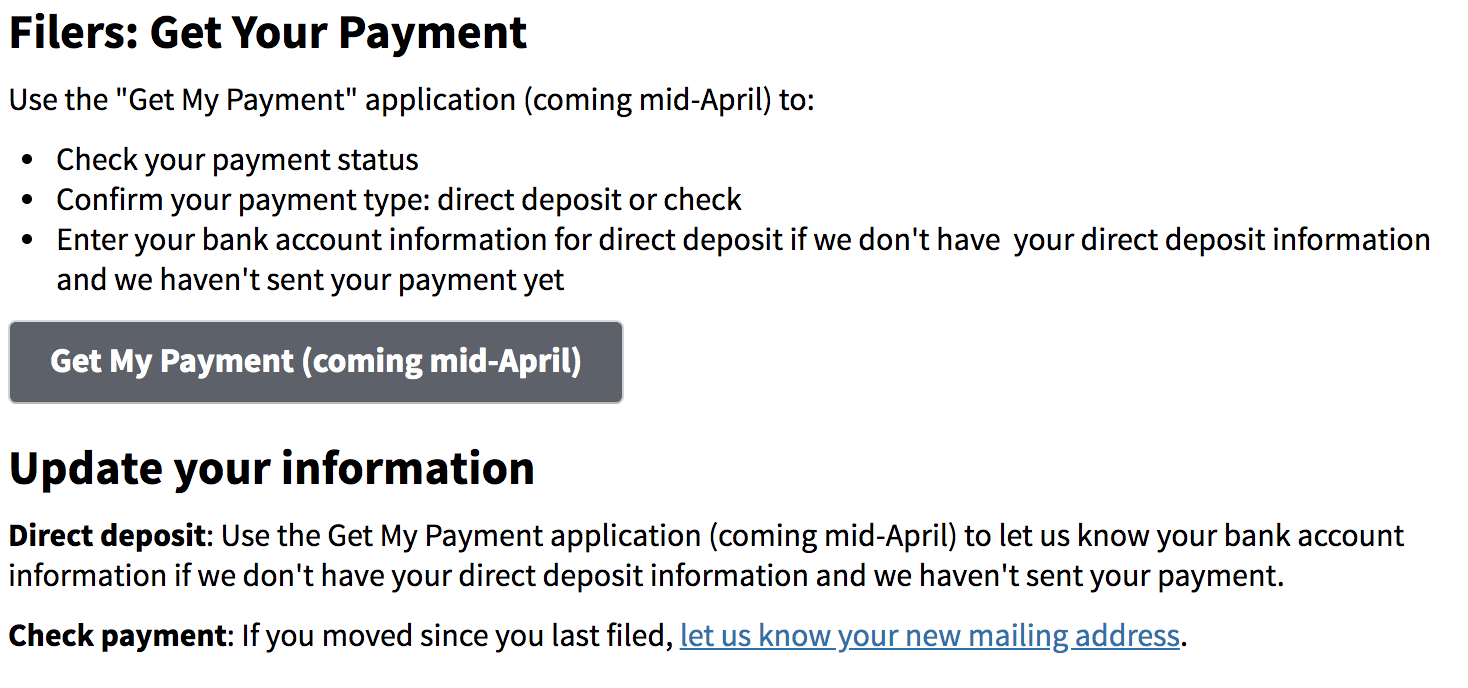The width and height of the screenshot is (1468, 688).
Task: Open the new mailing address link
Action: tap(930, 636)
